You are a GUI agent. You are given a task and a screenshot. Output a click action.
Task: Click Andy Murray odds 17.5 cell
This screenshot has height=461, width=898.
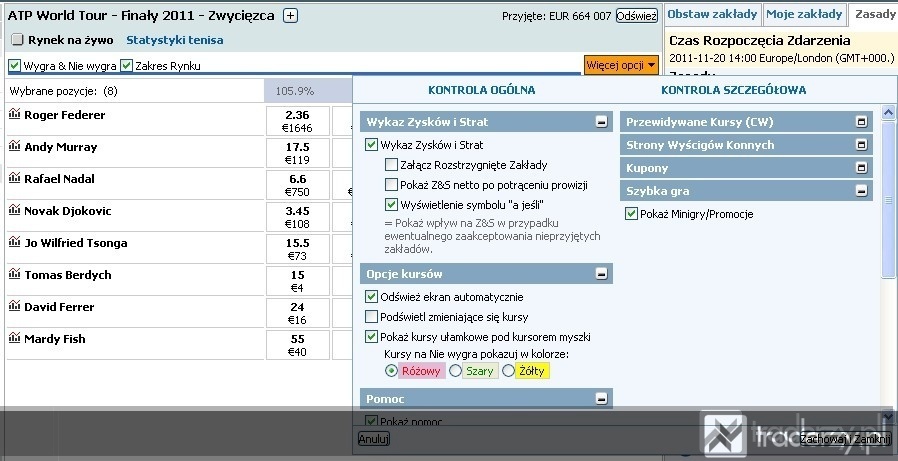[298, 153]
